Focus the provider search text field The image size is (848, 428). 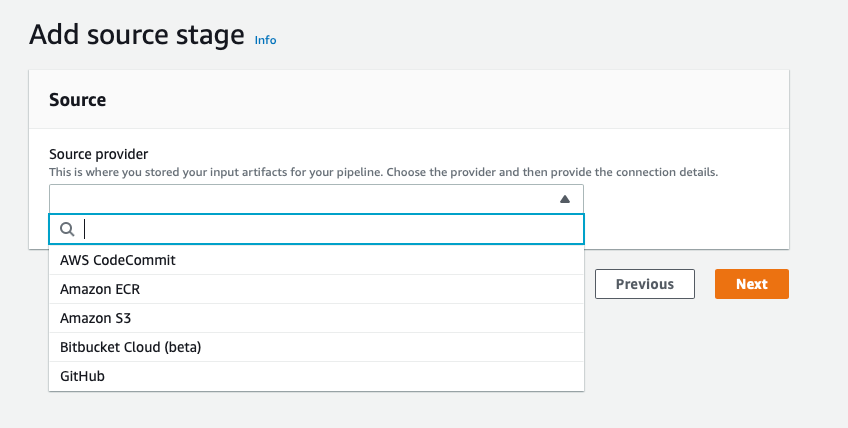330,230
